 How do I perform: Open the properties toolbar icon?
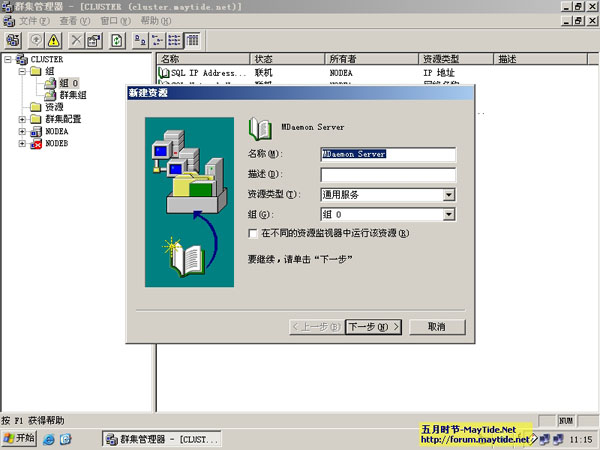[x=94, y=40]
